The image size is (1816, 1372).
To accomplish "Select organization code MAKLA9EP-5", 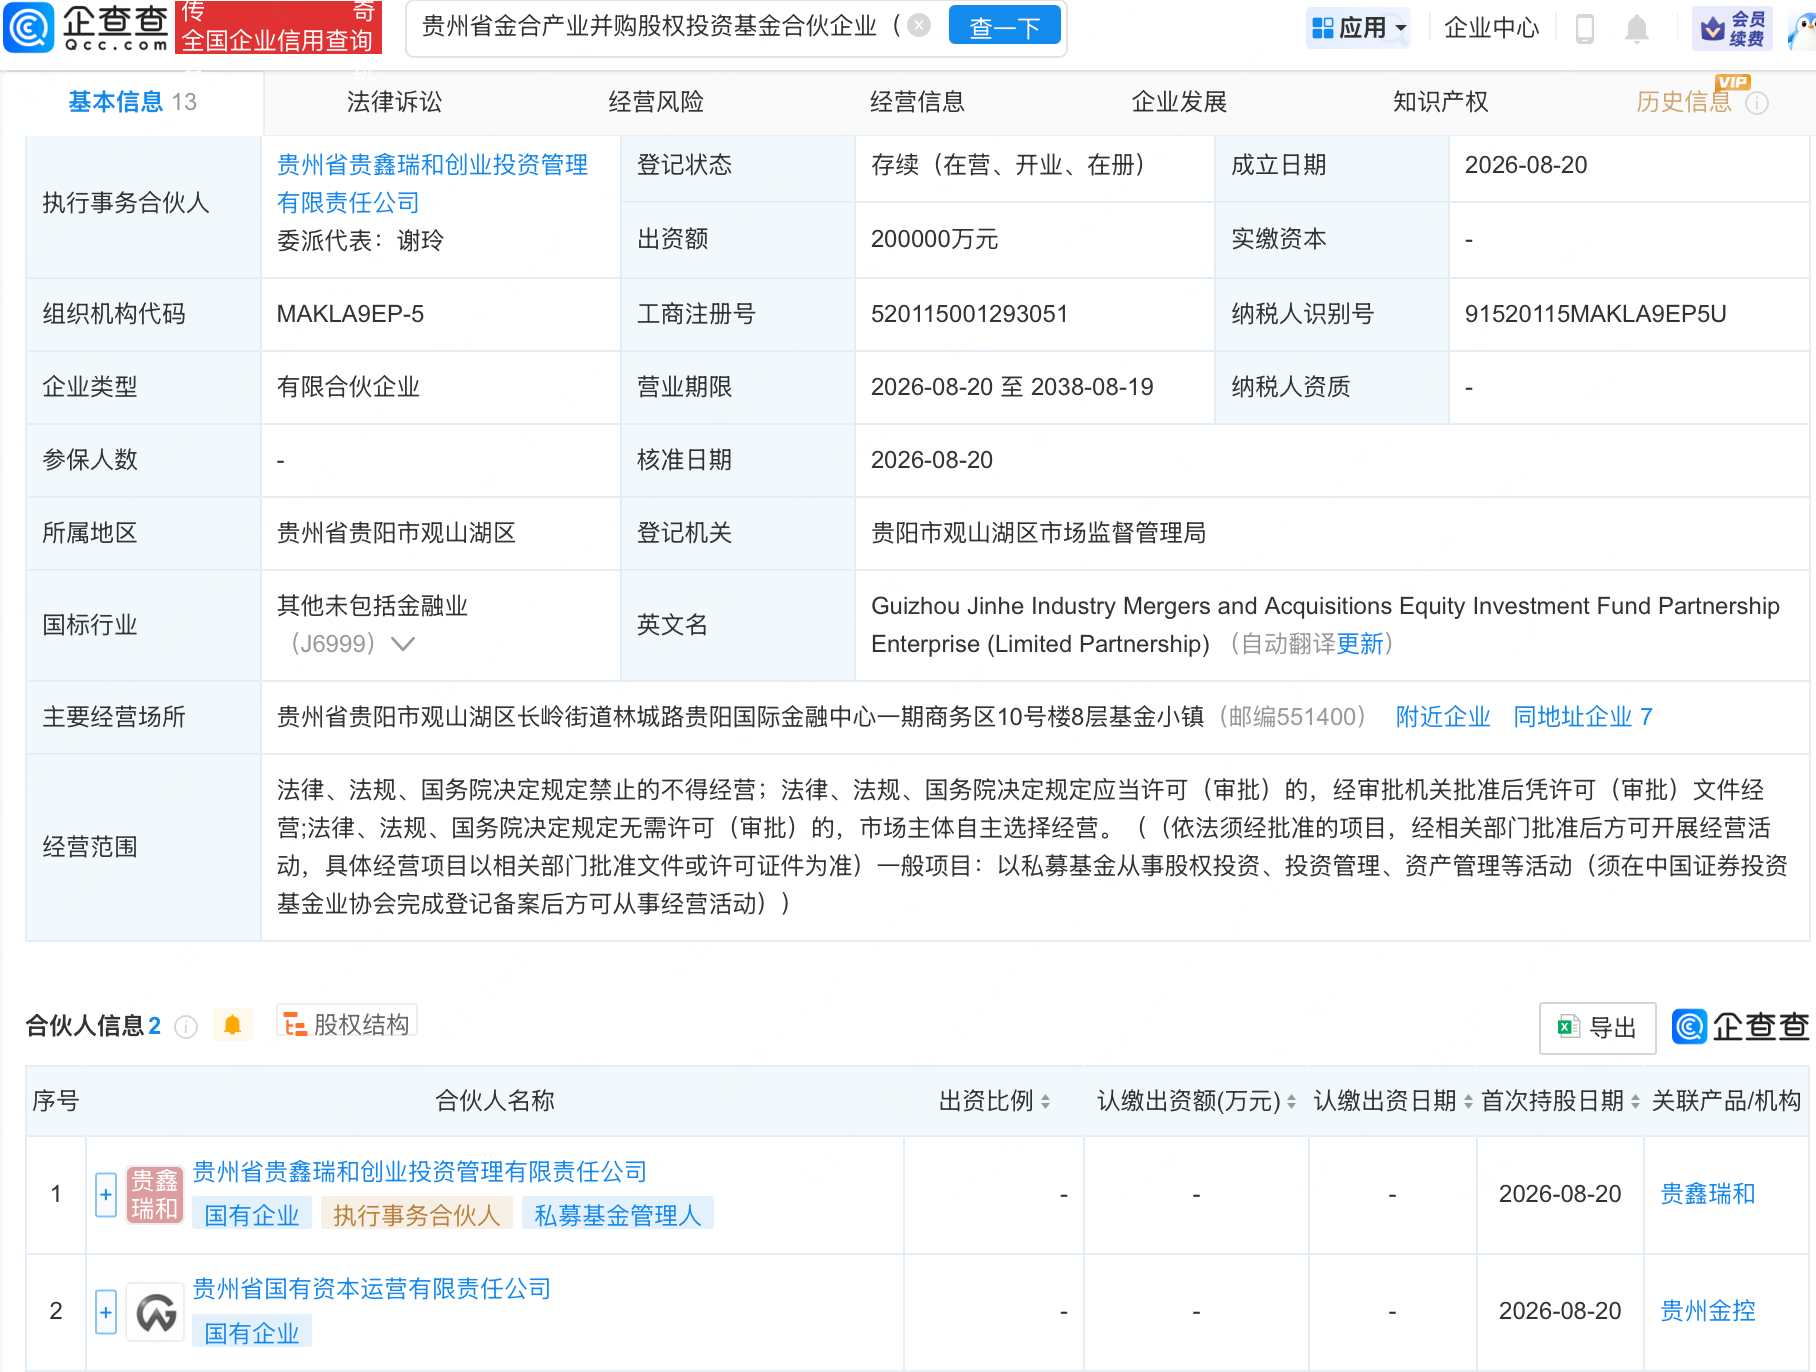I will 350,314.
